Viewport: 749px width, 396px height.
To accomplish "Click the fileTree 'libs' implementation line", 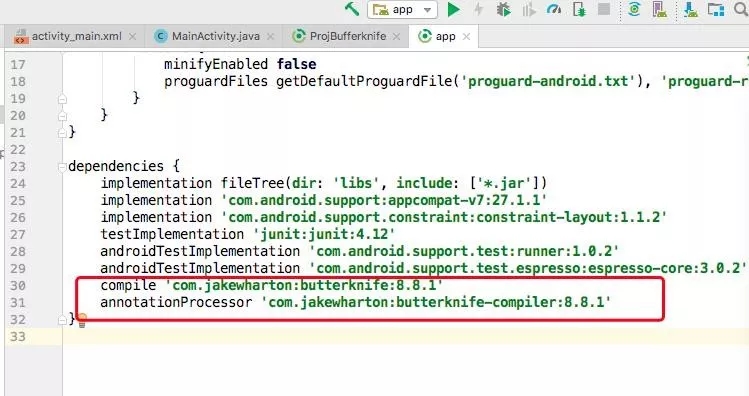I will pos(323,183).
